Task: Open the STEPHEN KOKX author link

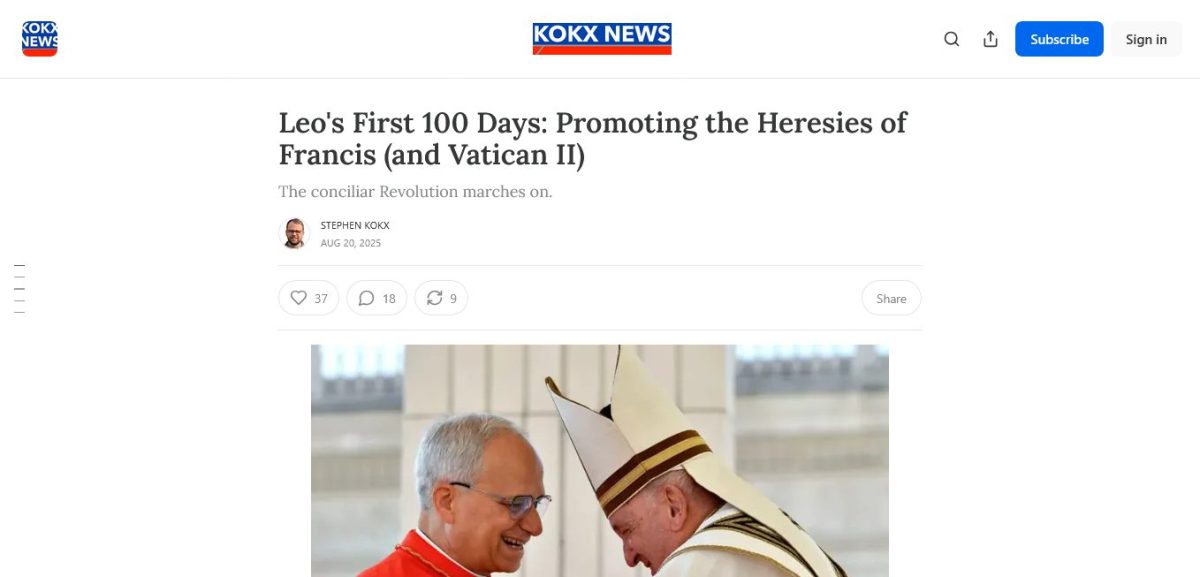Action: point(355,225)
